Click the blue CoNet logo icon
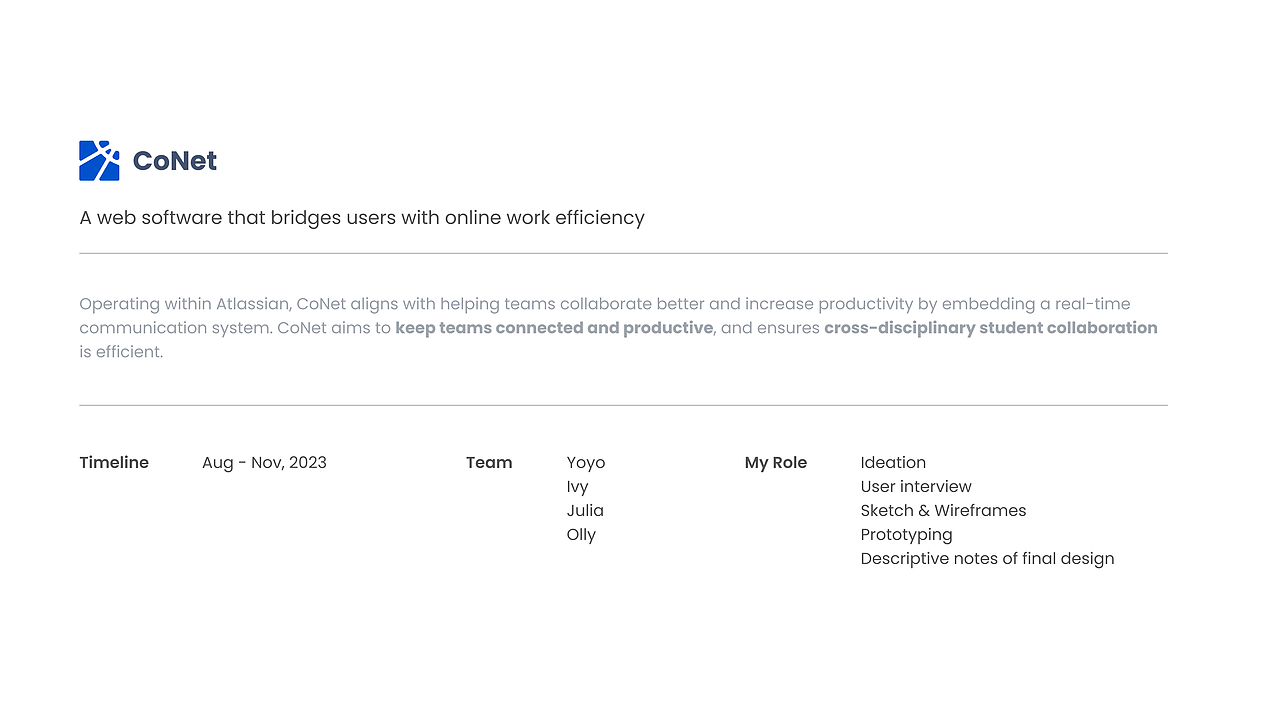The height and width of the screenshot is (720, 1280). pyautogui.click(x=99, y=161)
